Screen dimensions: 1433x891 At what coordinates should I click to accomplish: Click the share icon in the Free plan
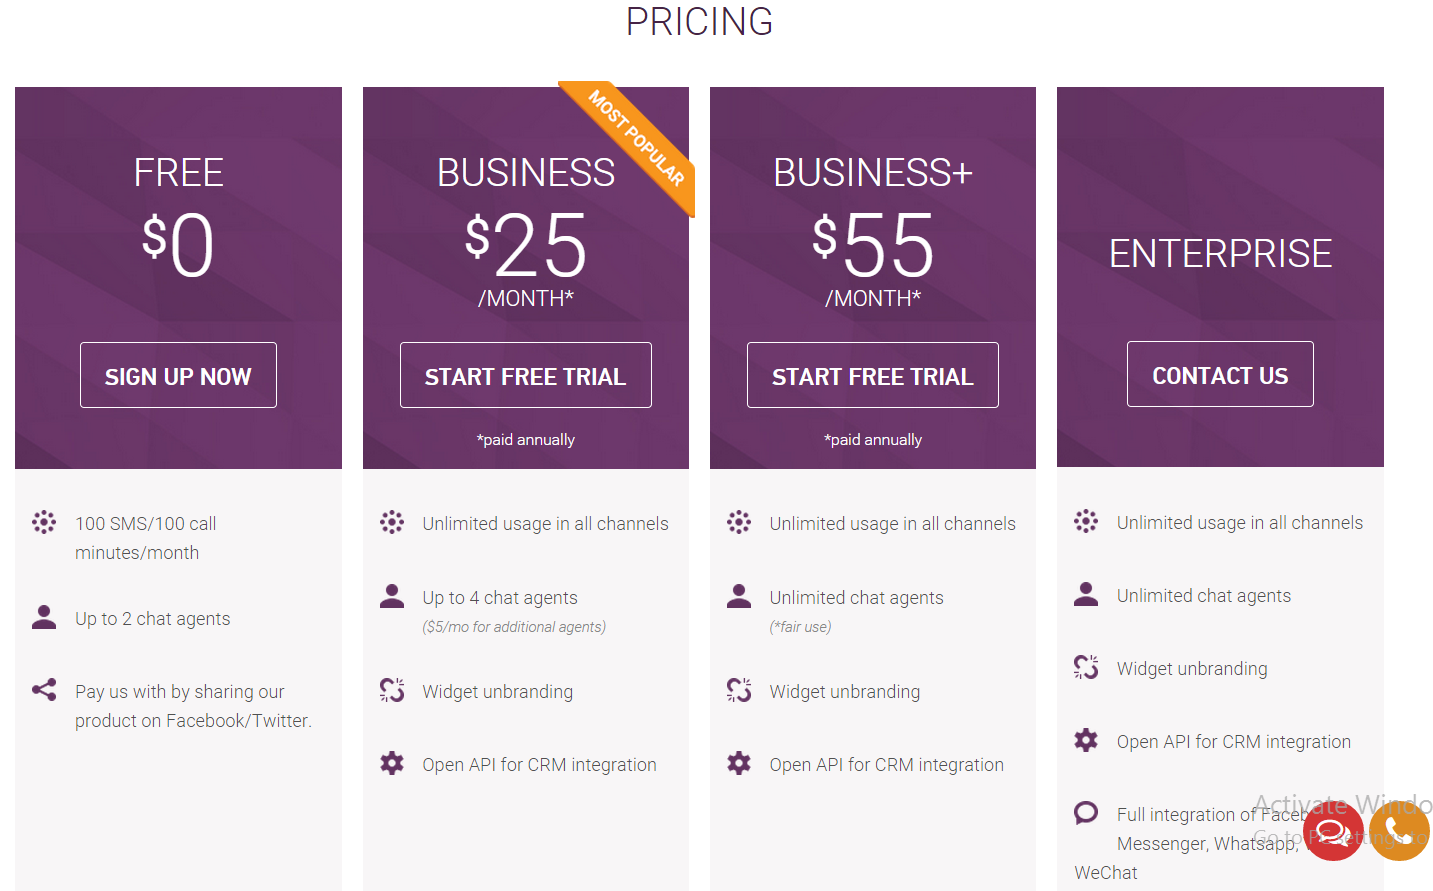coord(44,690)
